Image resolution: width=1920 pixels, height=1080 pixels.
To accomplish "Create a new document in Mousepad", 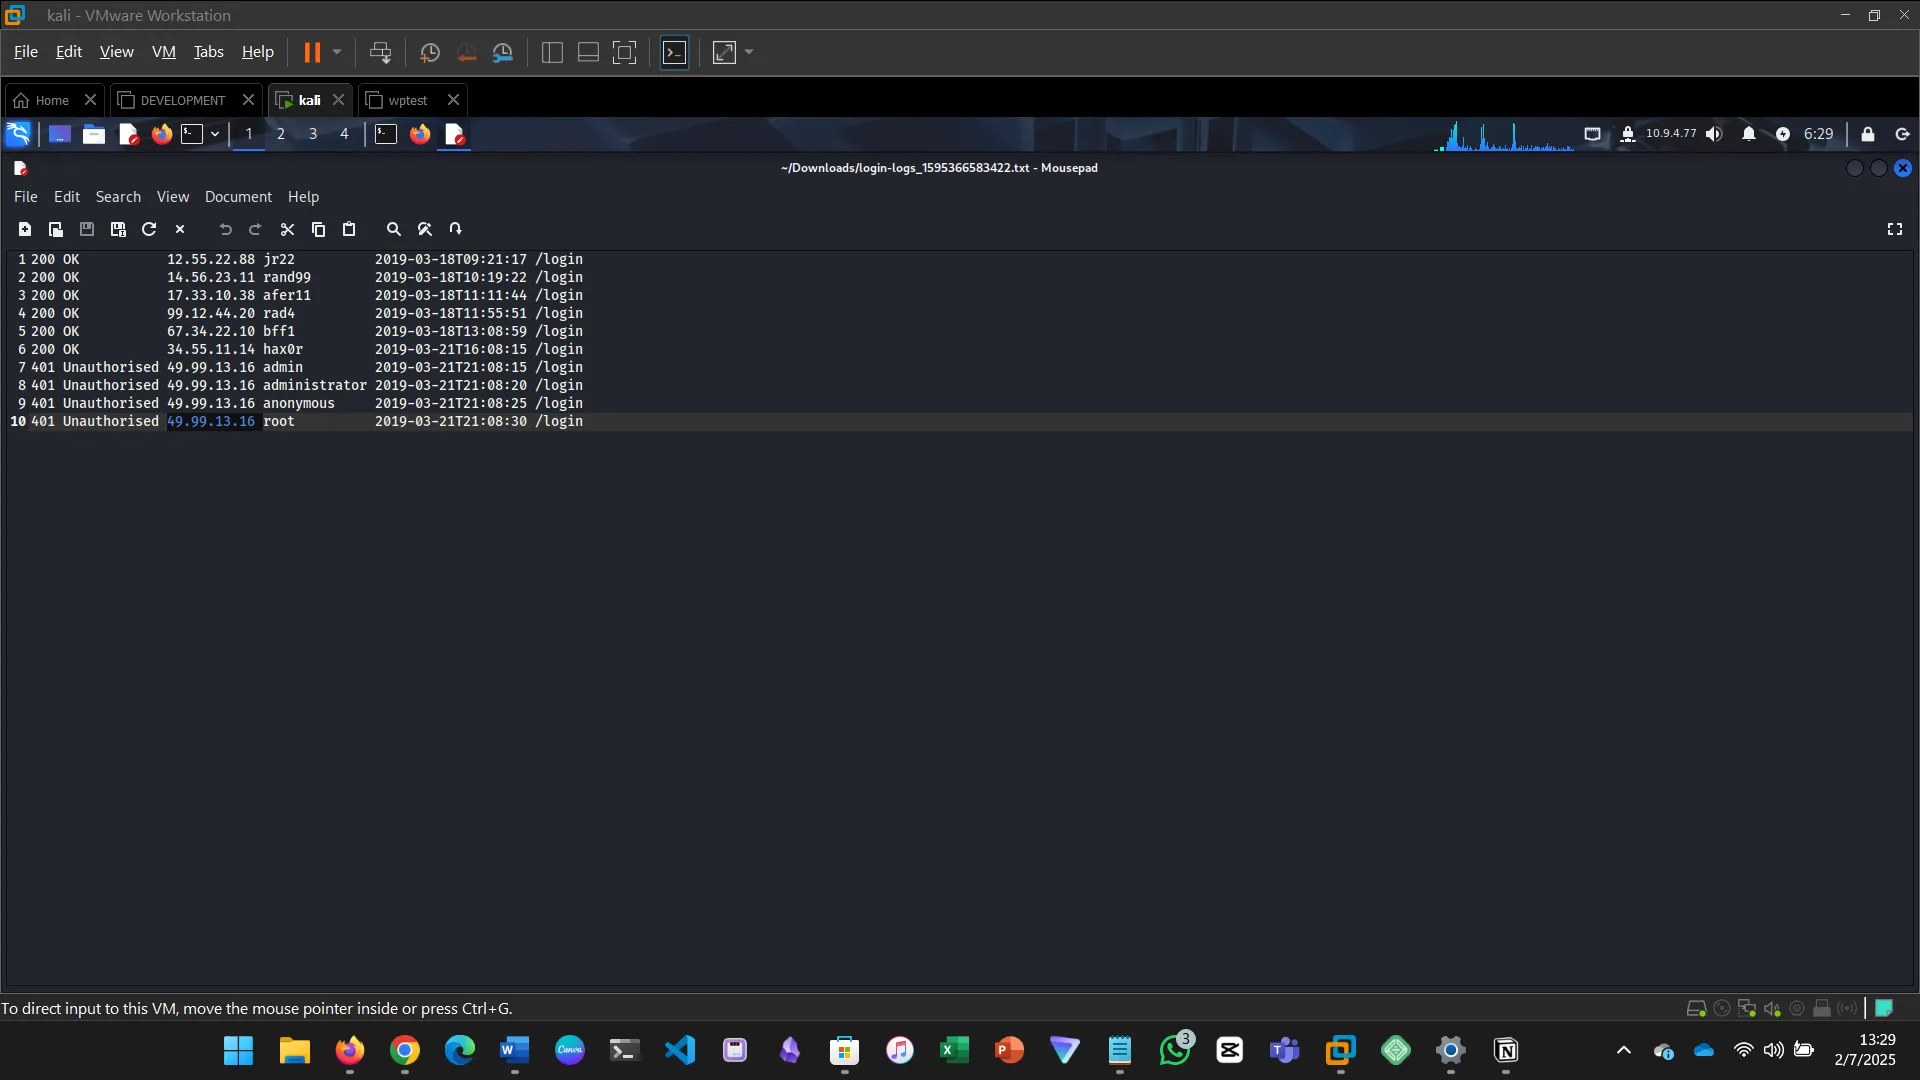I will coord(25,229).
